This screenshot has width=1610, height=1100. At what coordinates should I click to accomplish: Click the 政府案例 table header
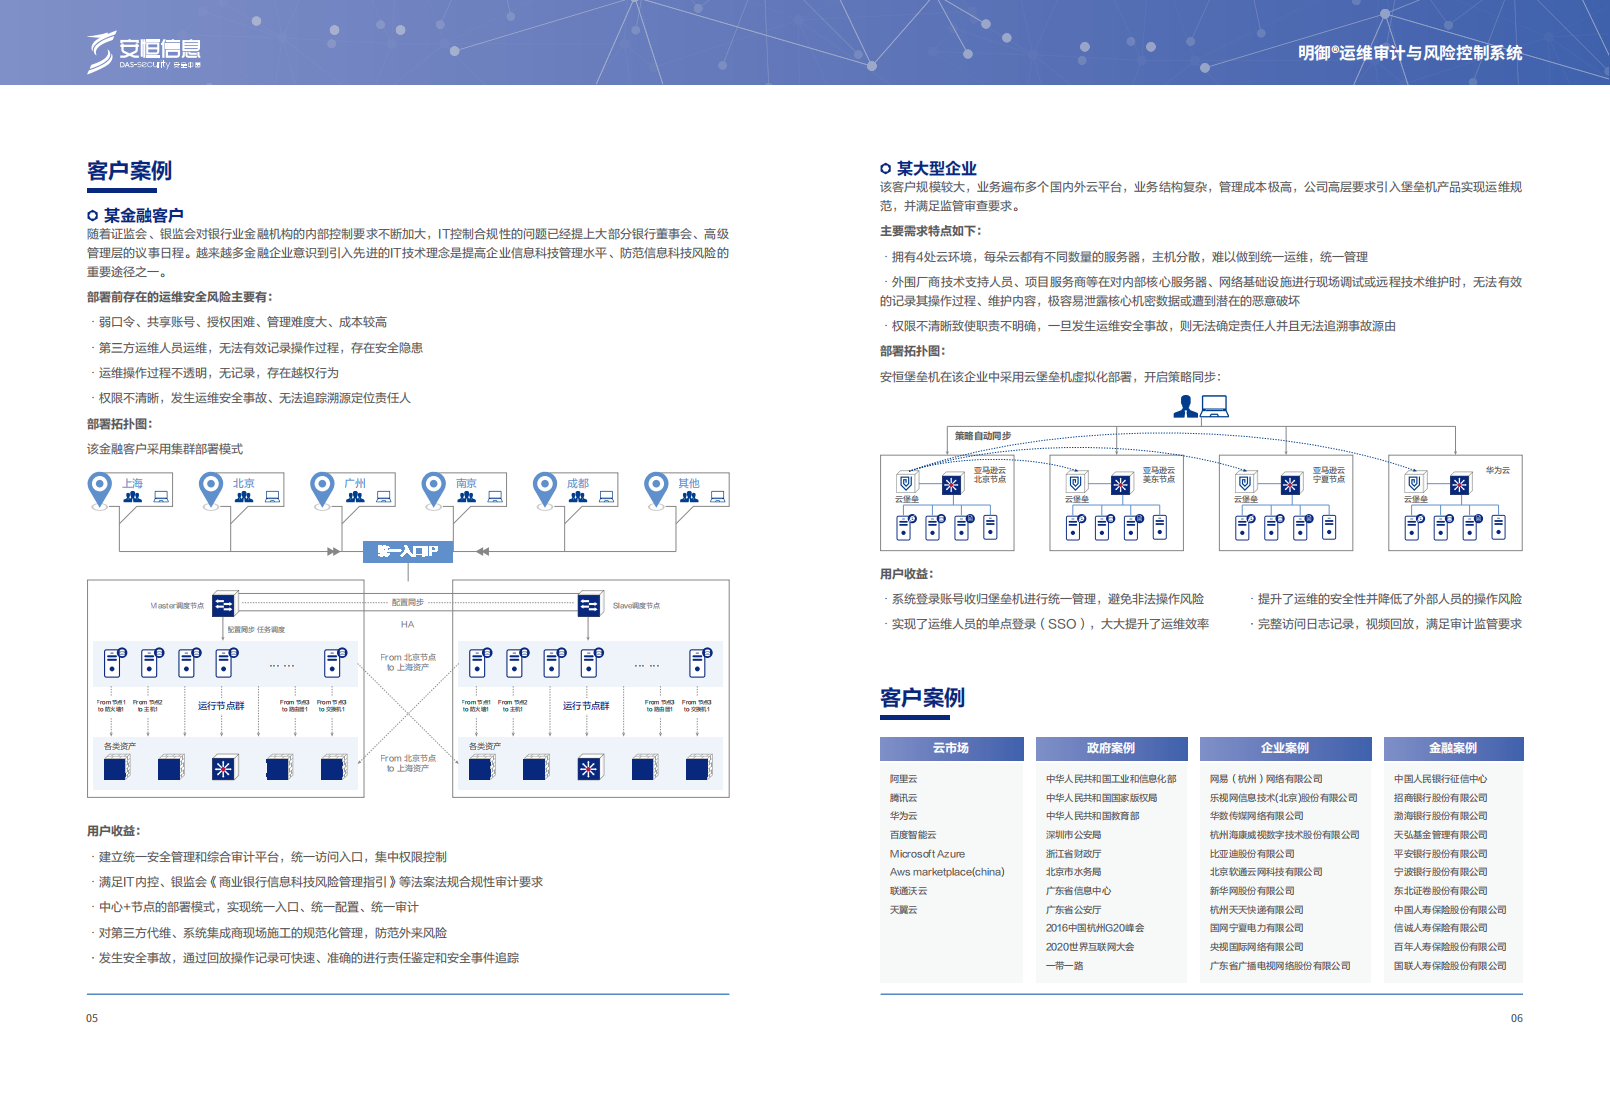[x=1111, y=748]
